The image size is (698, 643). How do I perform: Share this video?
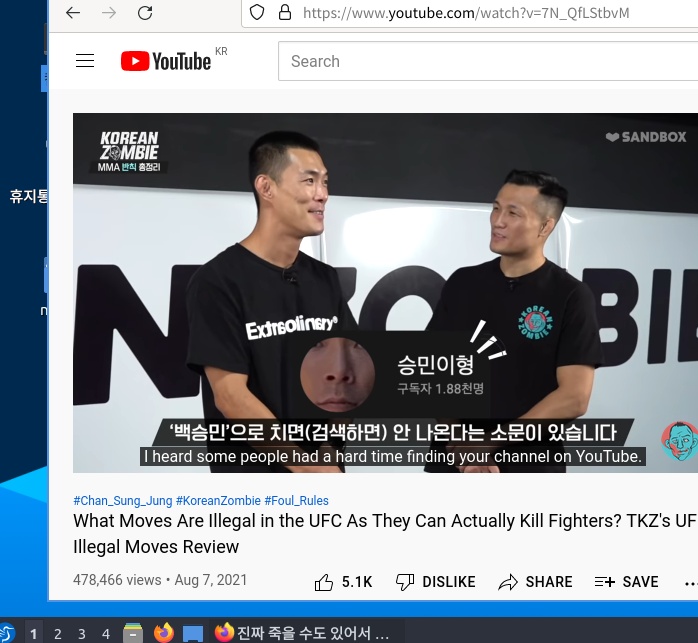(x=535, y=582)
